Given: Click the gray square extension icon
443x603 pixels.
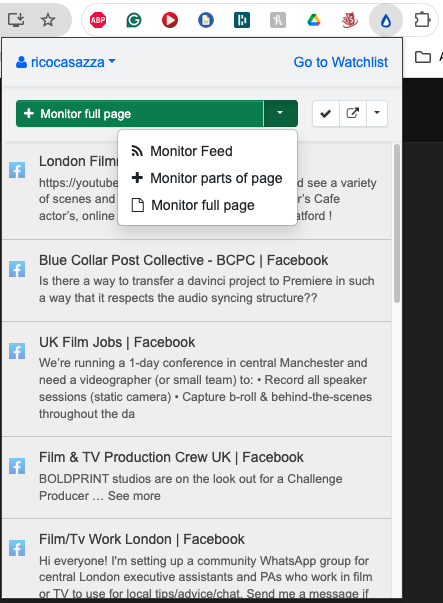Looking at the screenshot, I should pos(278,20).
